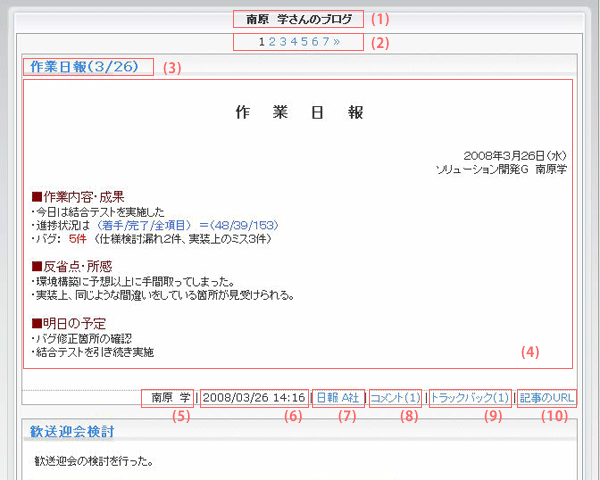The width and height of the screenshot is (600, 480).
Task: Click the heading 作 業 日 報
Action: pos(299,113)
